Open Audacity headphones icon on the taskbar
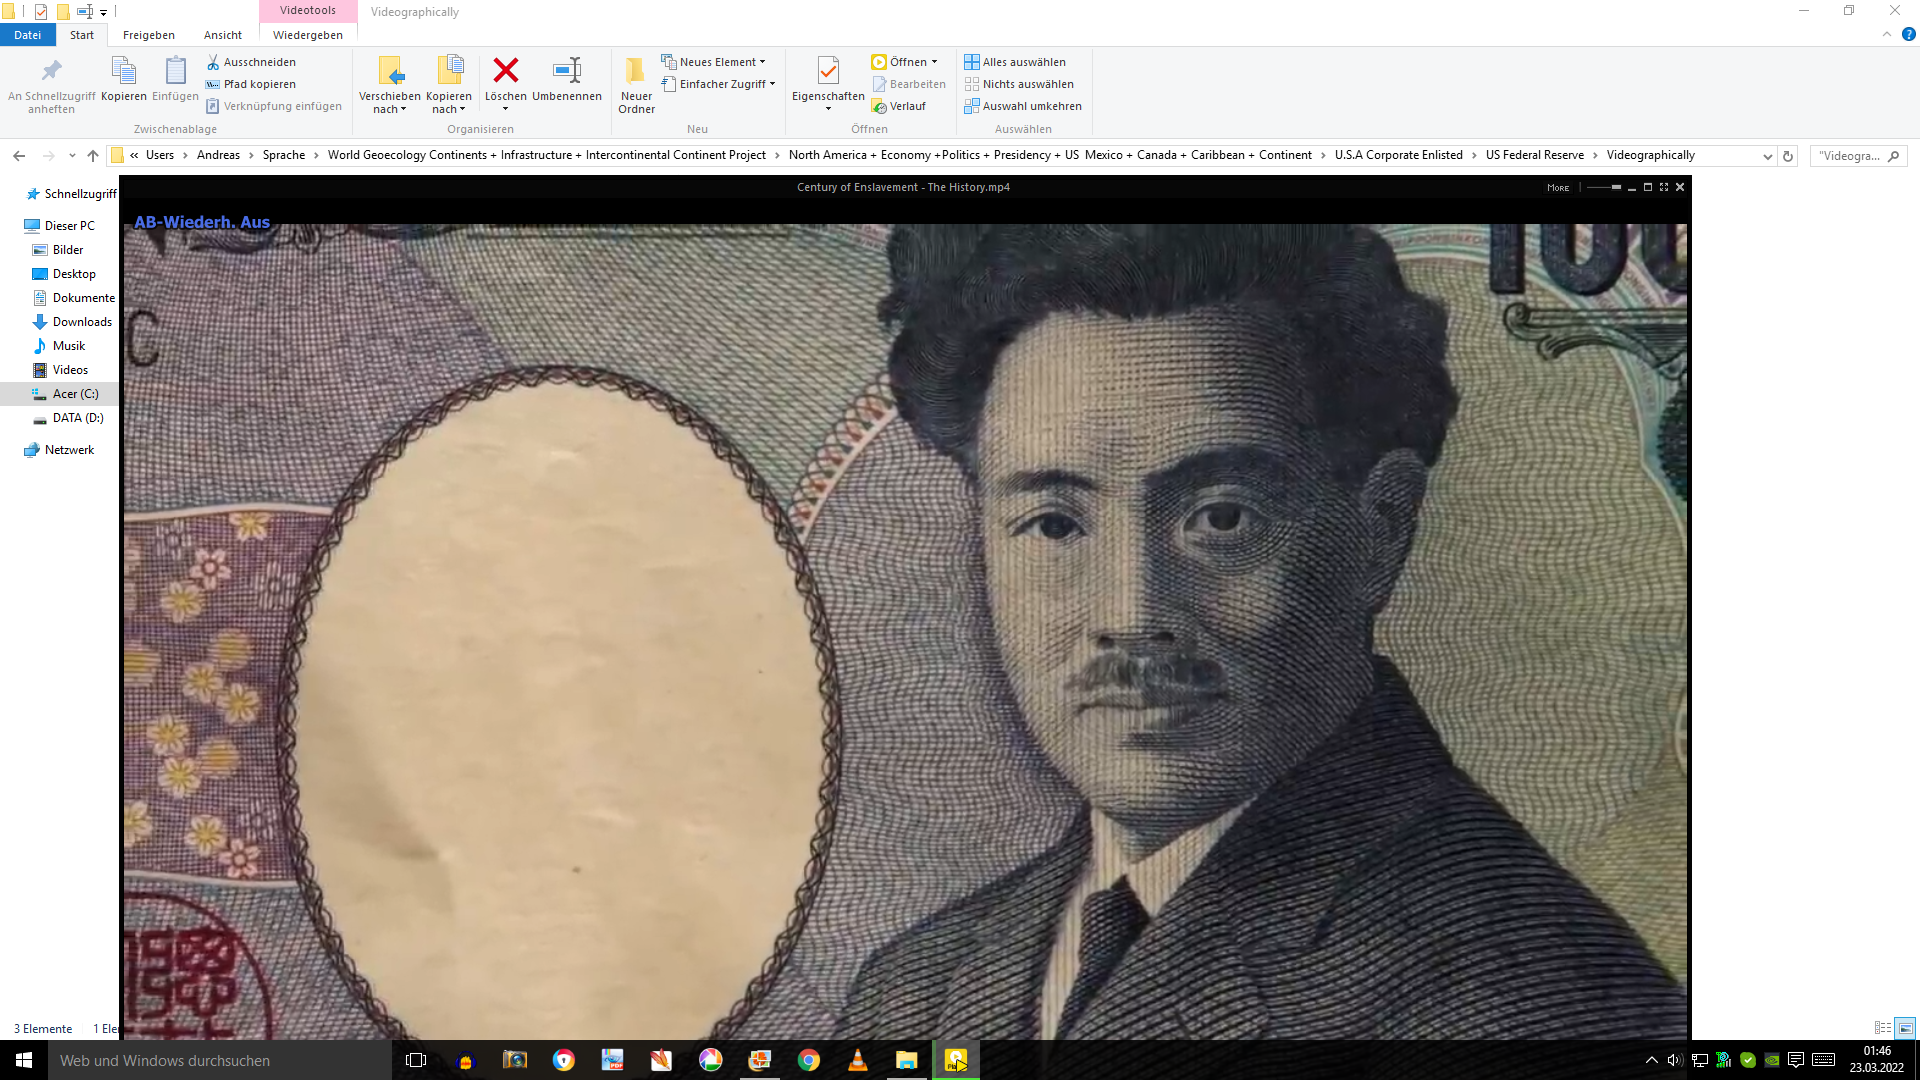 pos(465,1060)
